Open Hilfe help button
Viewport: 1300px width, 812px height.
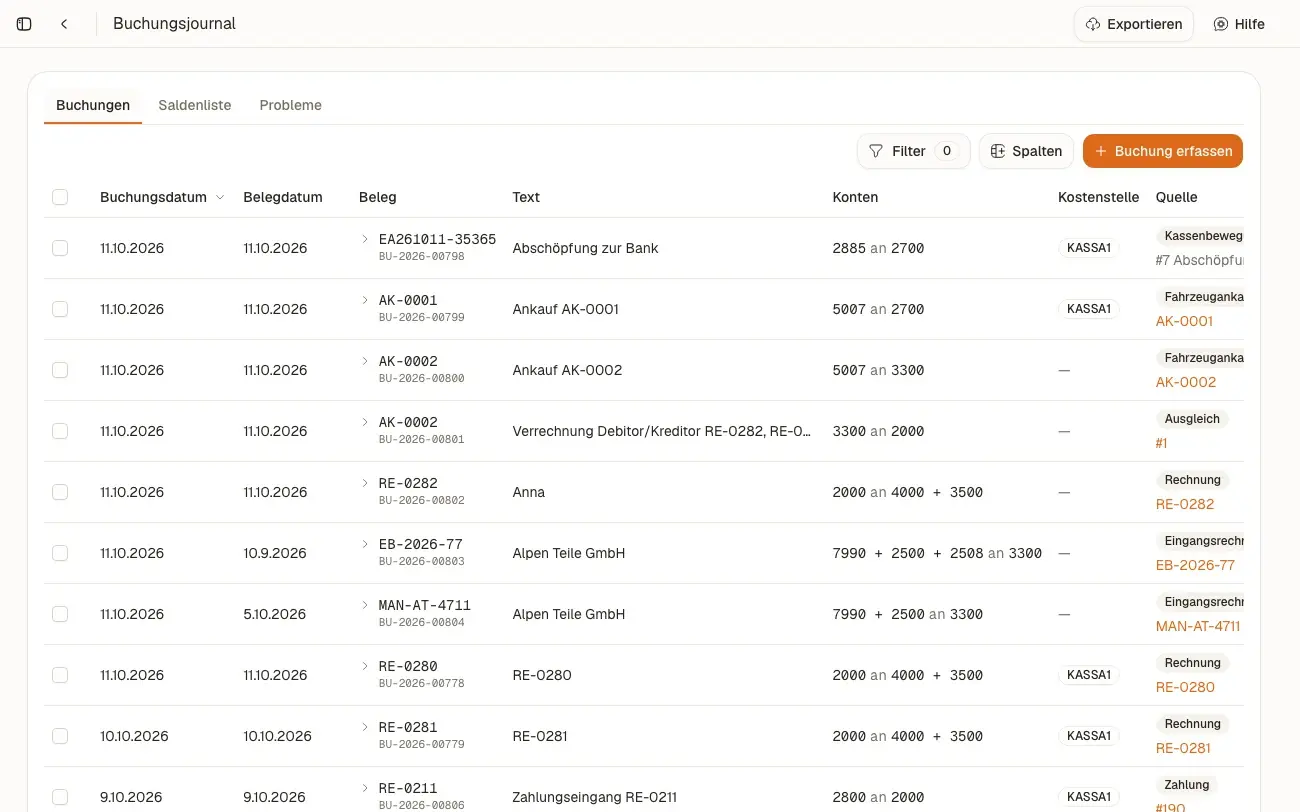click(x=1239, y=24)
